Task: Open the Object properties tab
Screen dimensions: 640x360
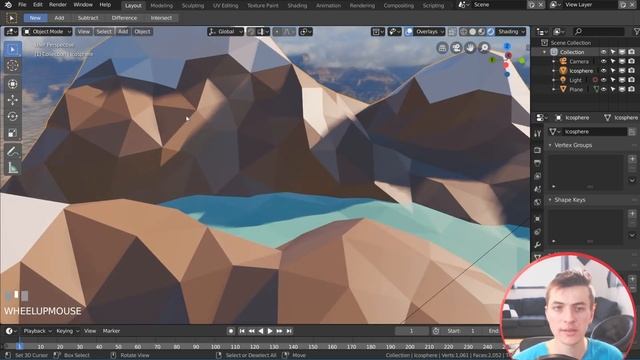Action: pyautogui.click(x=538, y=219)
